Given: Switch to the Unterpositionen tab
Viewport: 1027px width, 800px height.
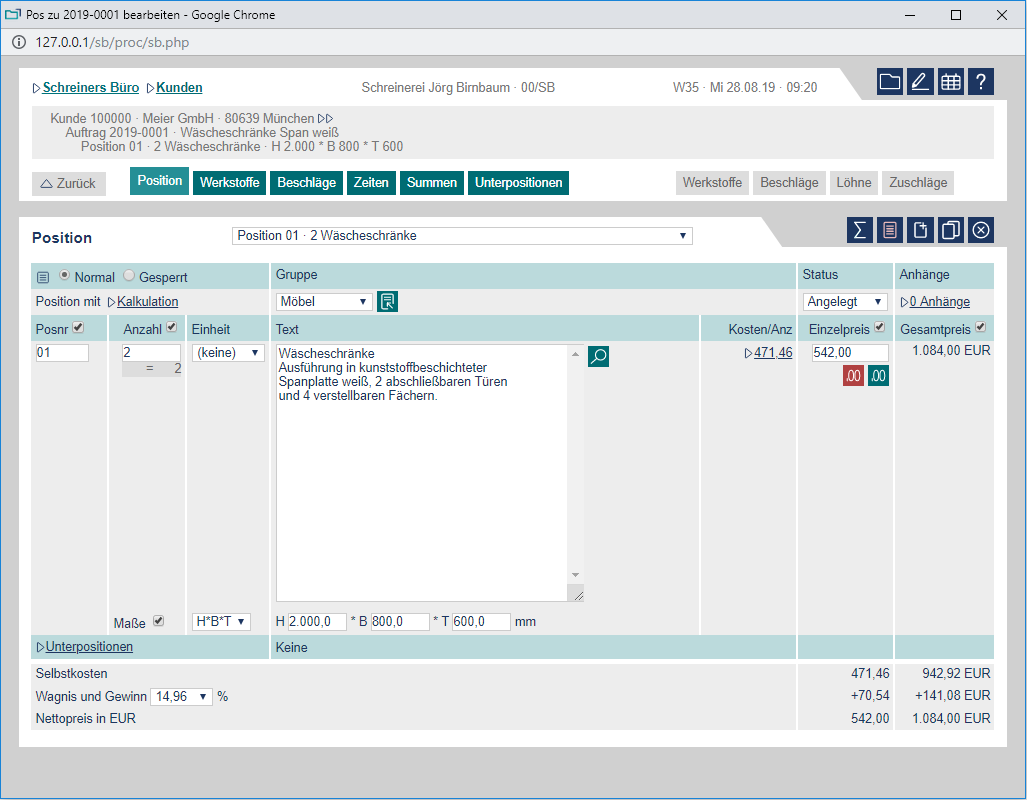Looking at the screenshot, I should [x=518, y=183].
